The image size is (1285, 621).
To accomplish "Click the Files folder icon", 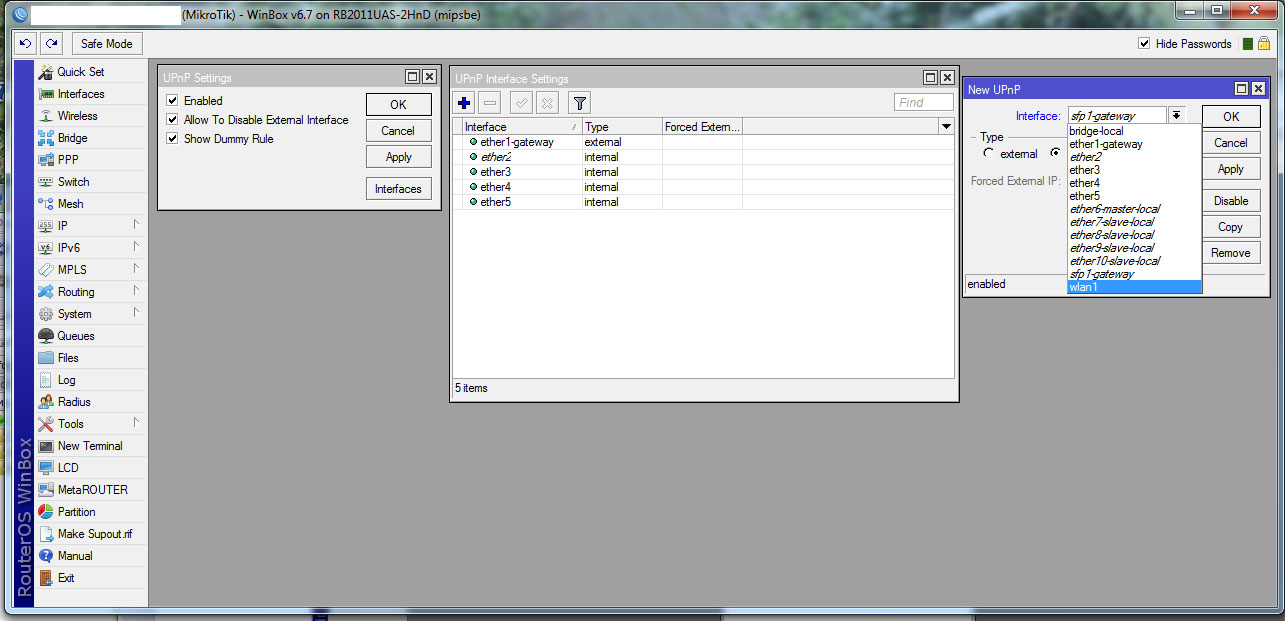I will pyautogui.click(x=46, y=358).
